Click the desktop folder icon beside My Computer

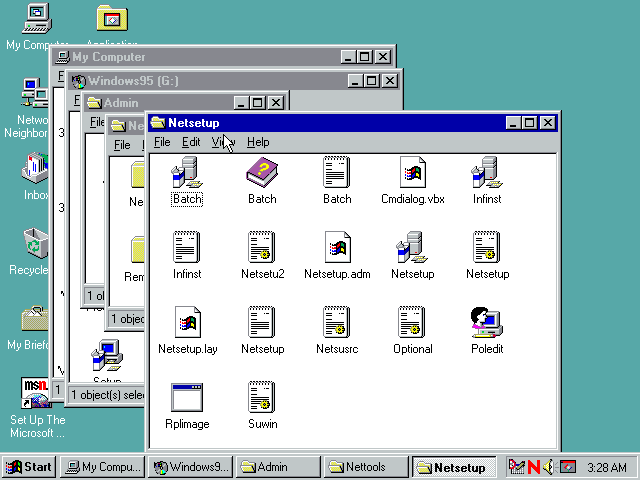pyautogui.click(x=112, y=18)
